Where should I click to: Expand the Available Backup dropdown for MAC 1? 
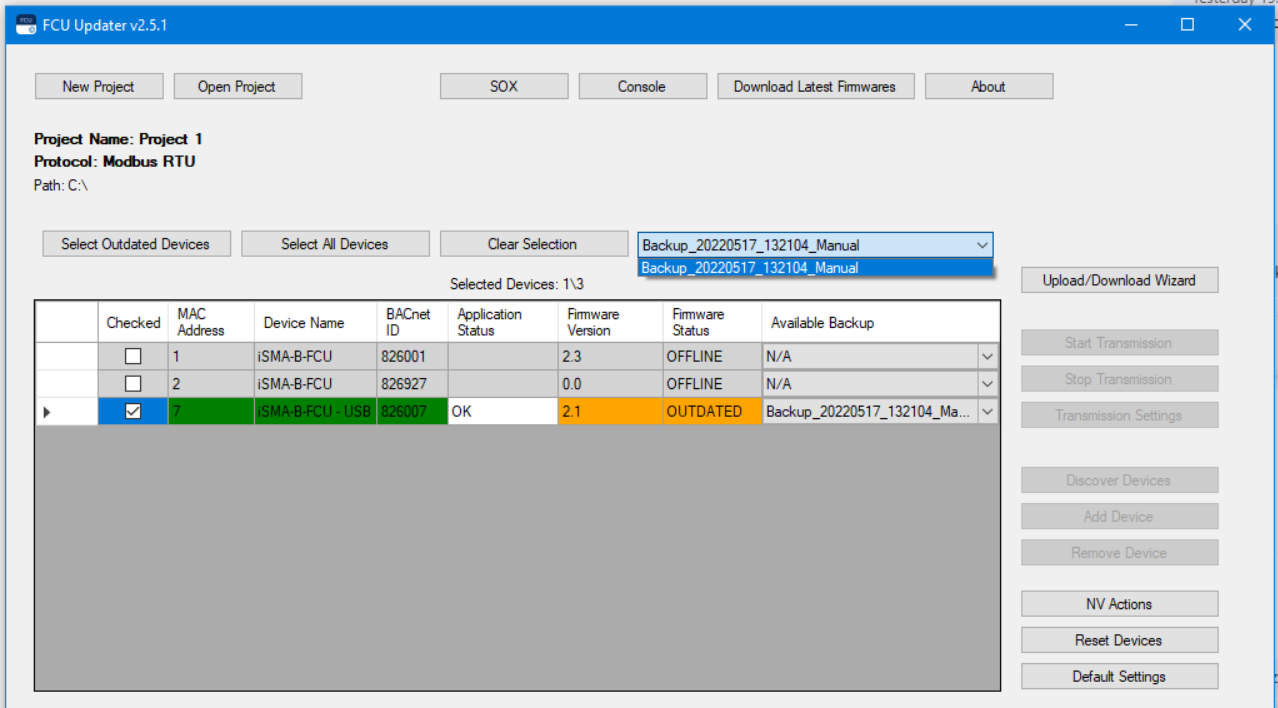986,356
